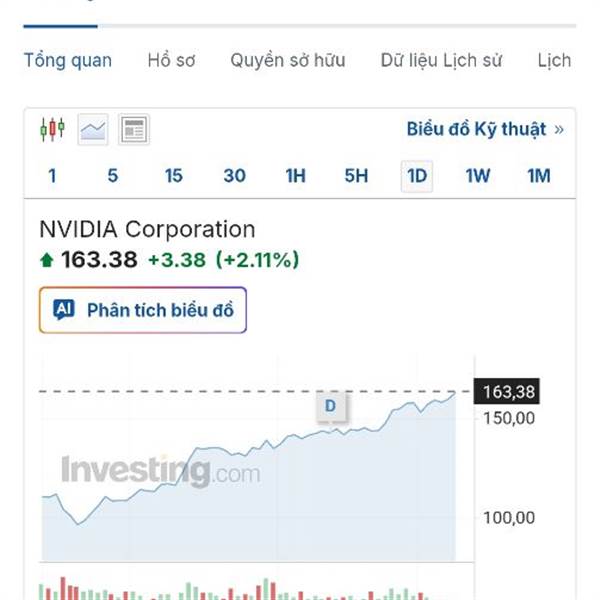Viewport: 600px width, 600px height.
Task: Select the 1D timeframe
Action: click(417, 176)
